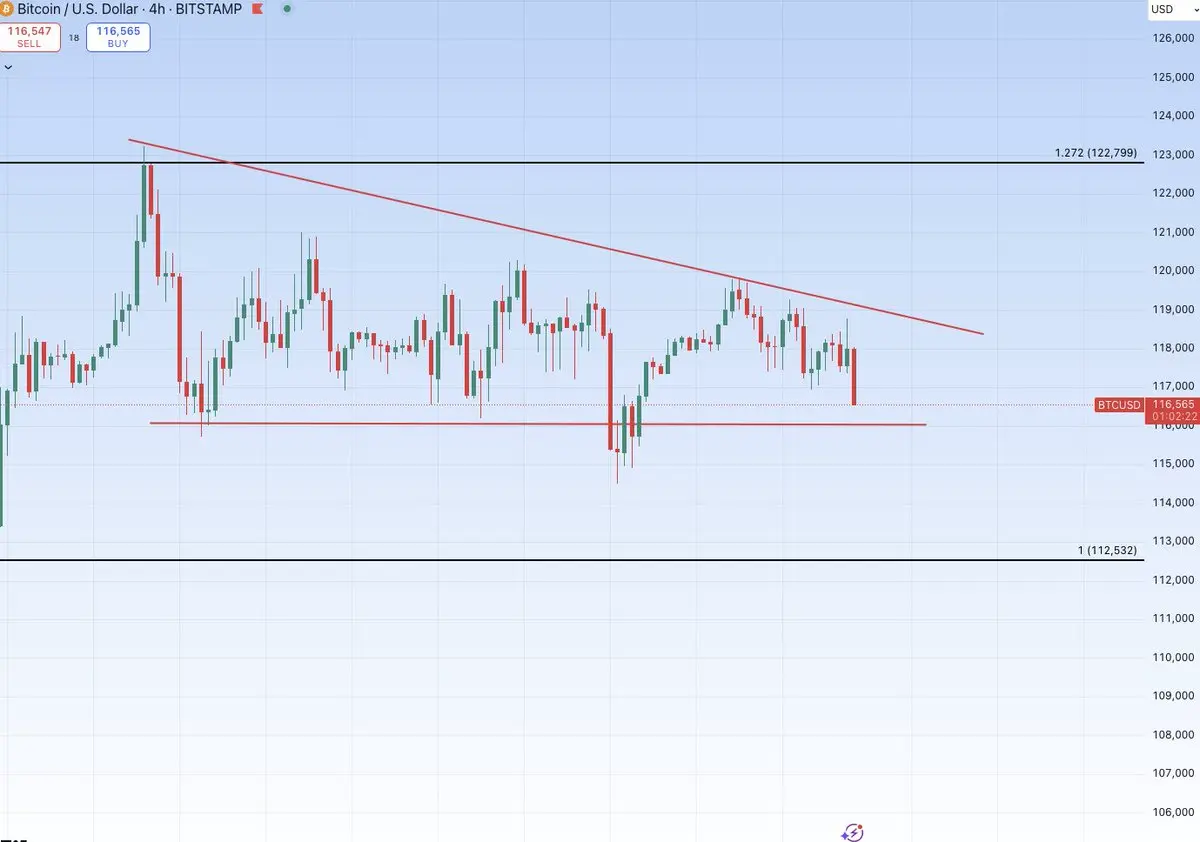The width and height of the screenshot is (1200, 842).
Task: Click the 120,000 price axis label
Action: pyautogui.click(x=1174, y=270)
